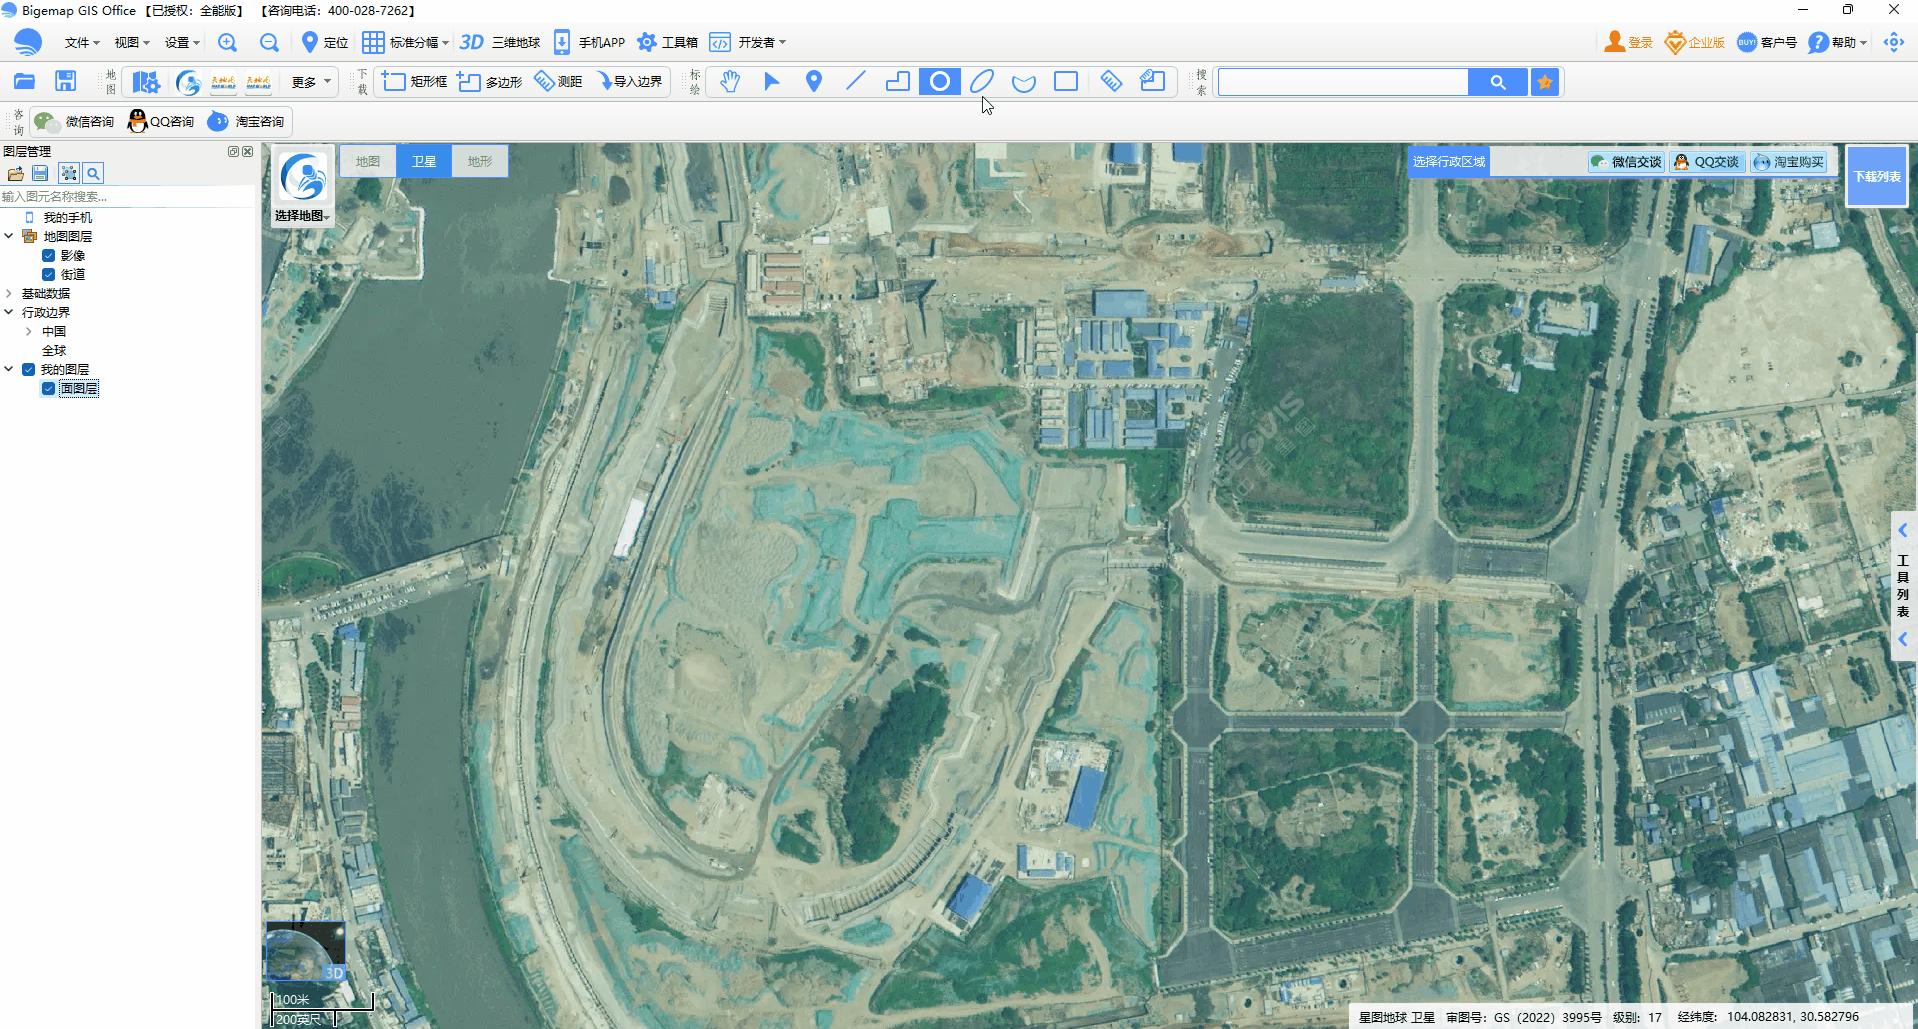Pick the line drawing tool
Viewport: 1918px width, 1029px height.
coord(855,81)
